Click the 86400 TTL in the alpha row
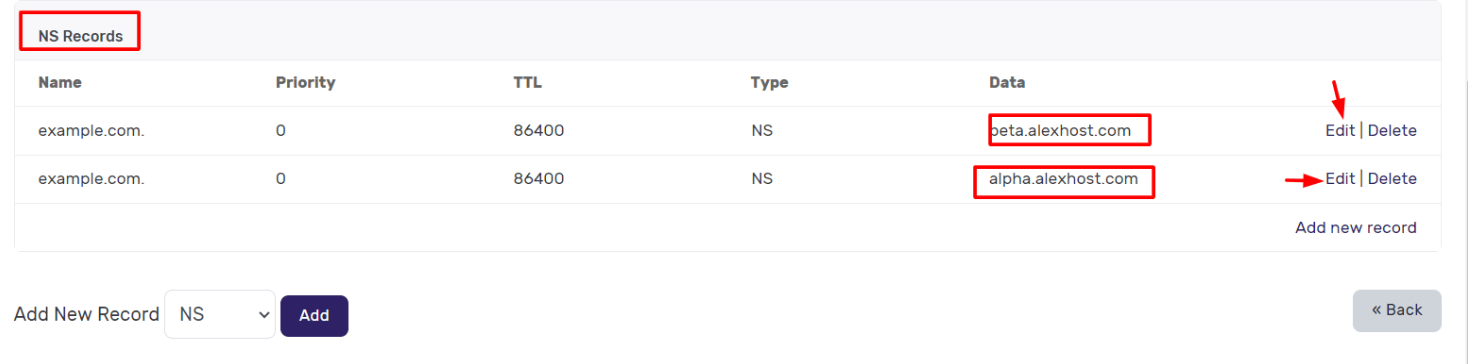Screen dimensions: 1468x364 [x=538, y=179]
